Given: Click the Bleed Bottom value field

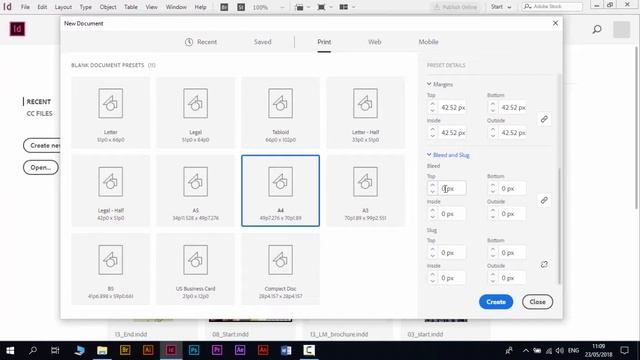Looking at the screenshot, I should (x=513, y=189).
